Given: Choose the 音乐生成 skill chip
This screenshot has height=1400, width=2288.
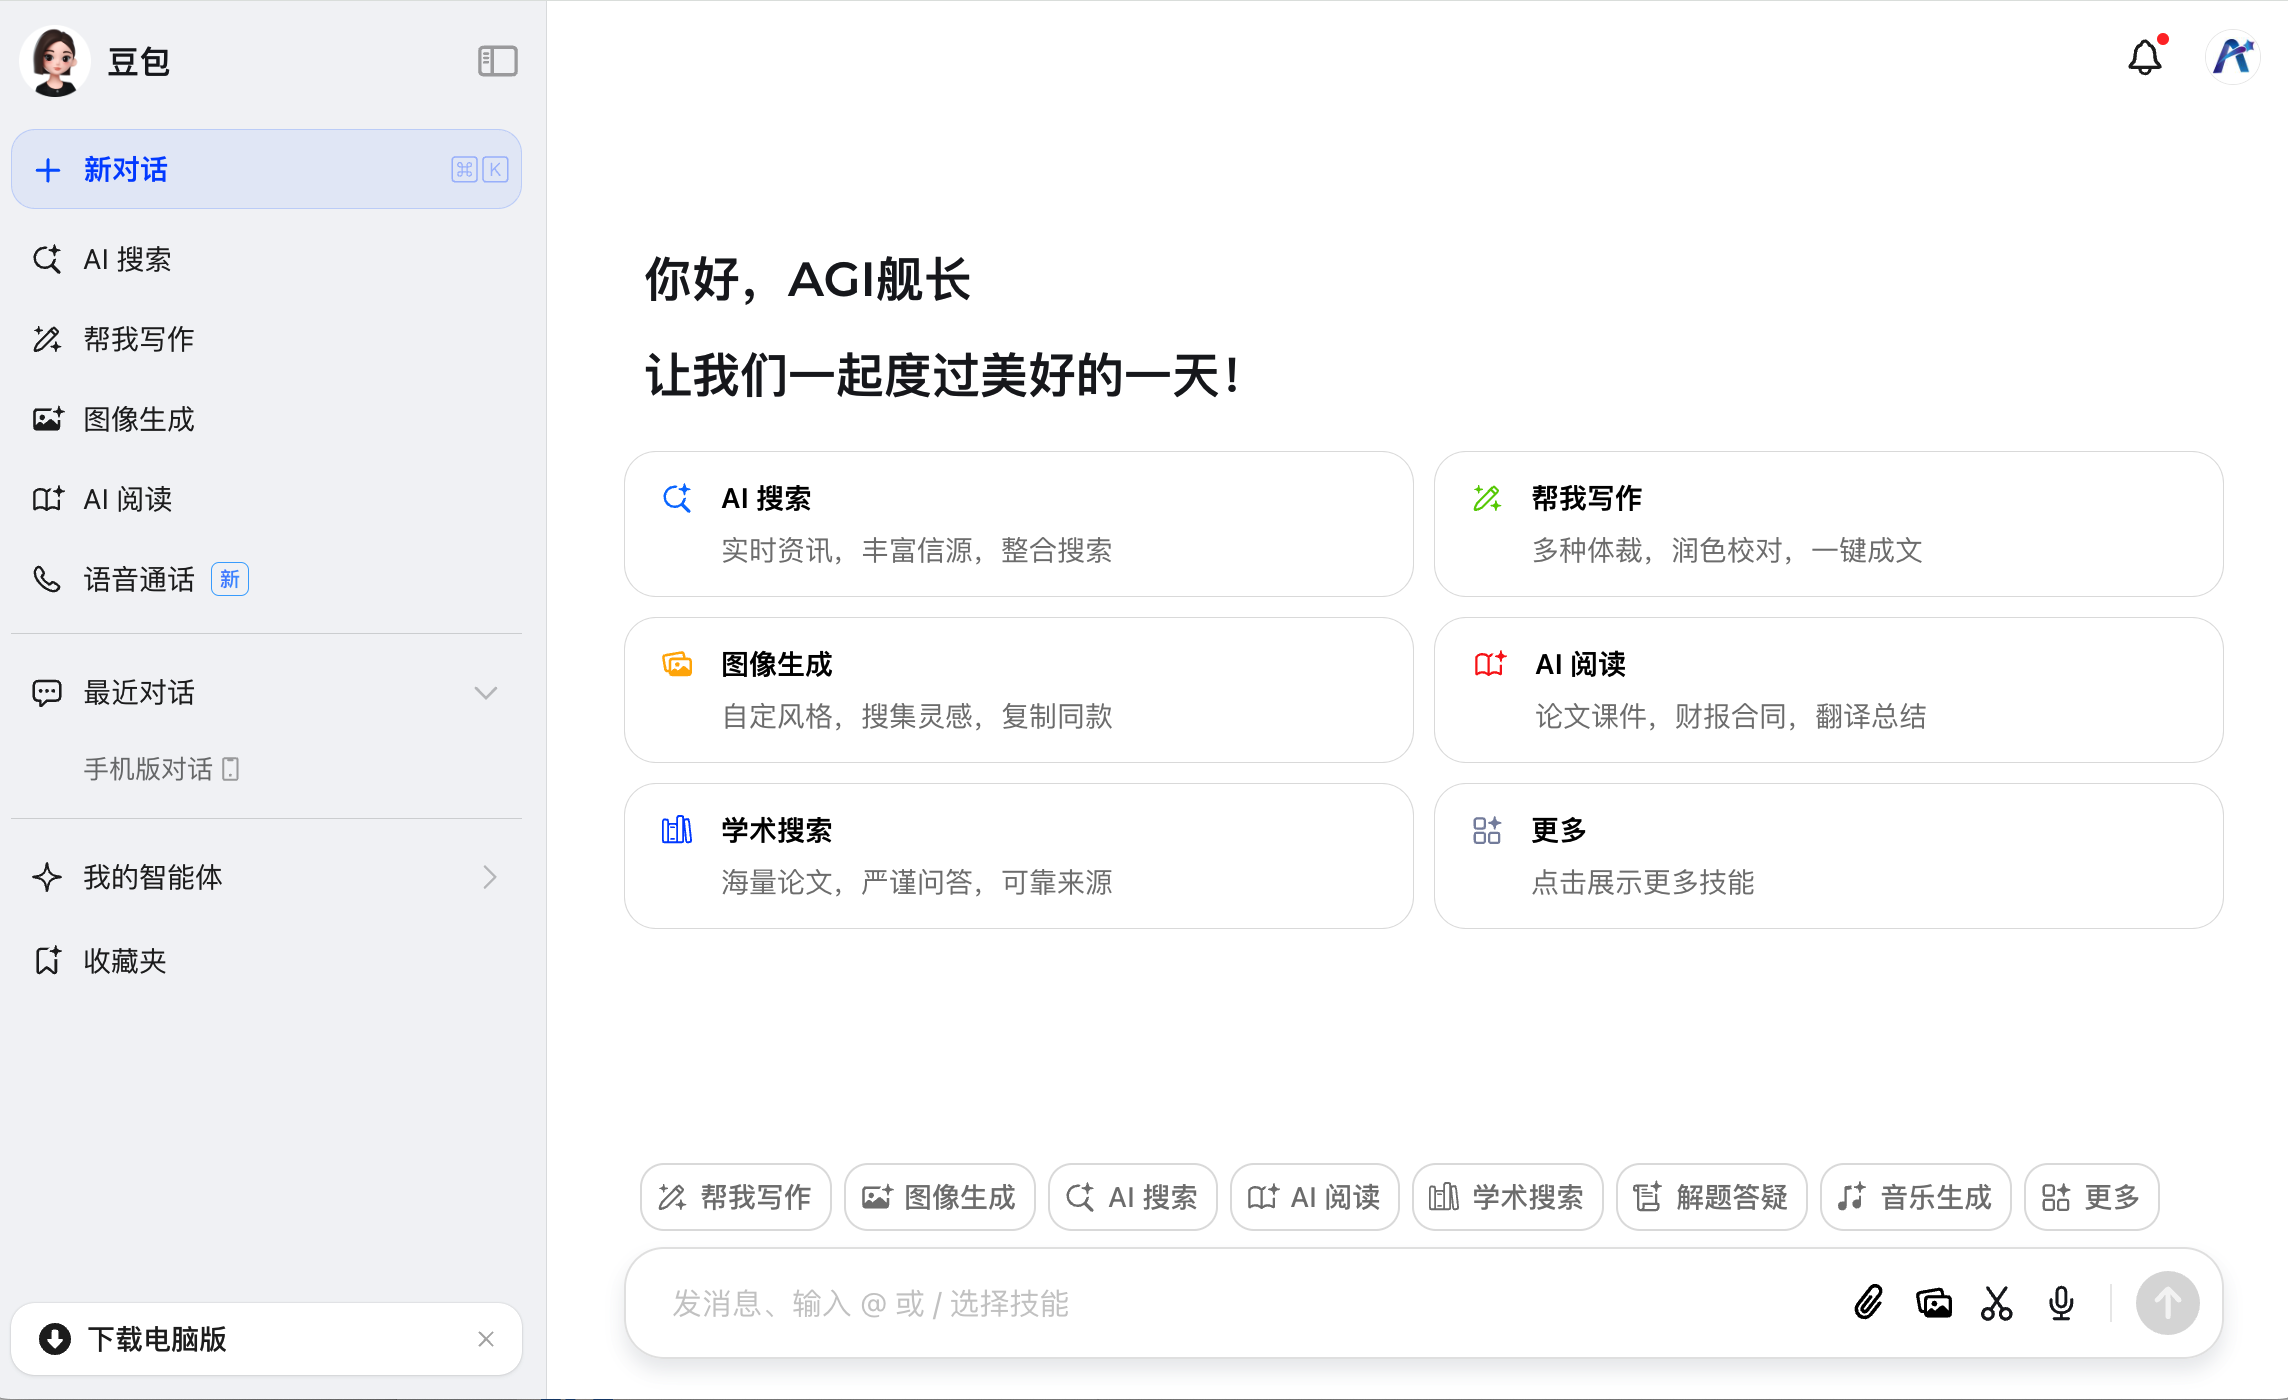Looking at the screenshot, I should (x=1915, y=1196).
